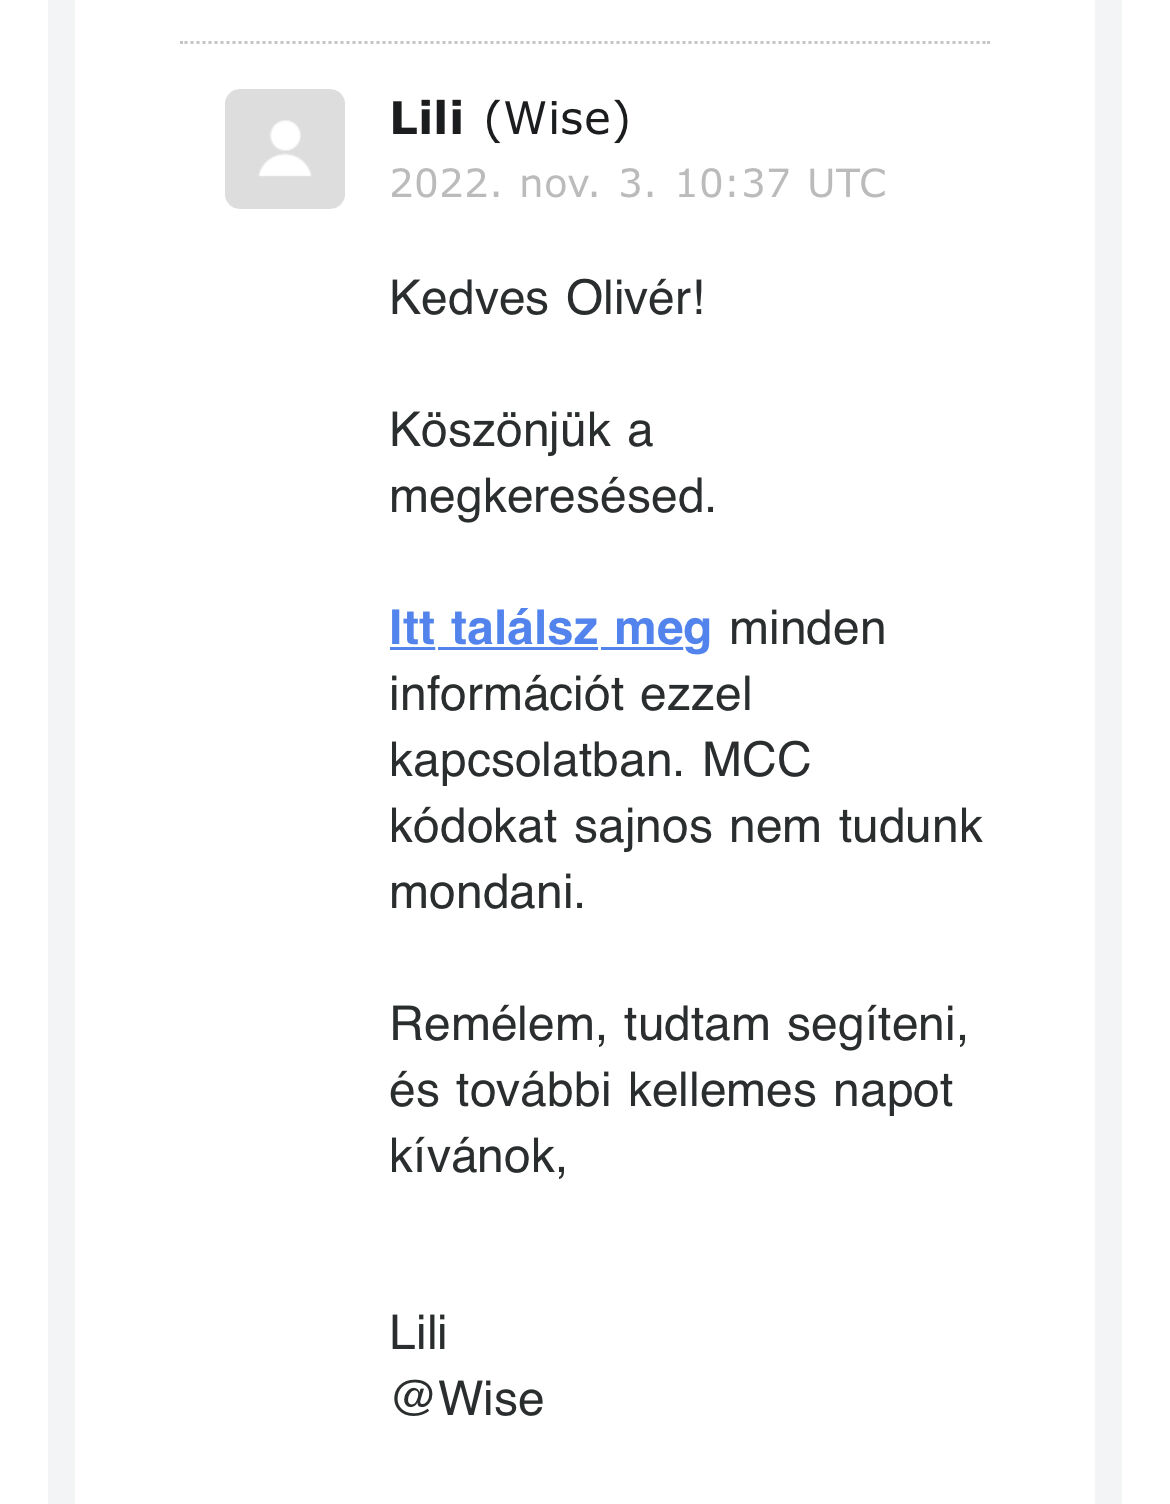Click the greeting 'Kedves Olivér!'

pyautogui.click(x=547, y=298)
